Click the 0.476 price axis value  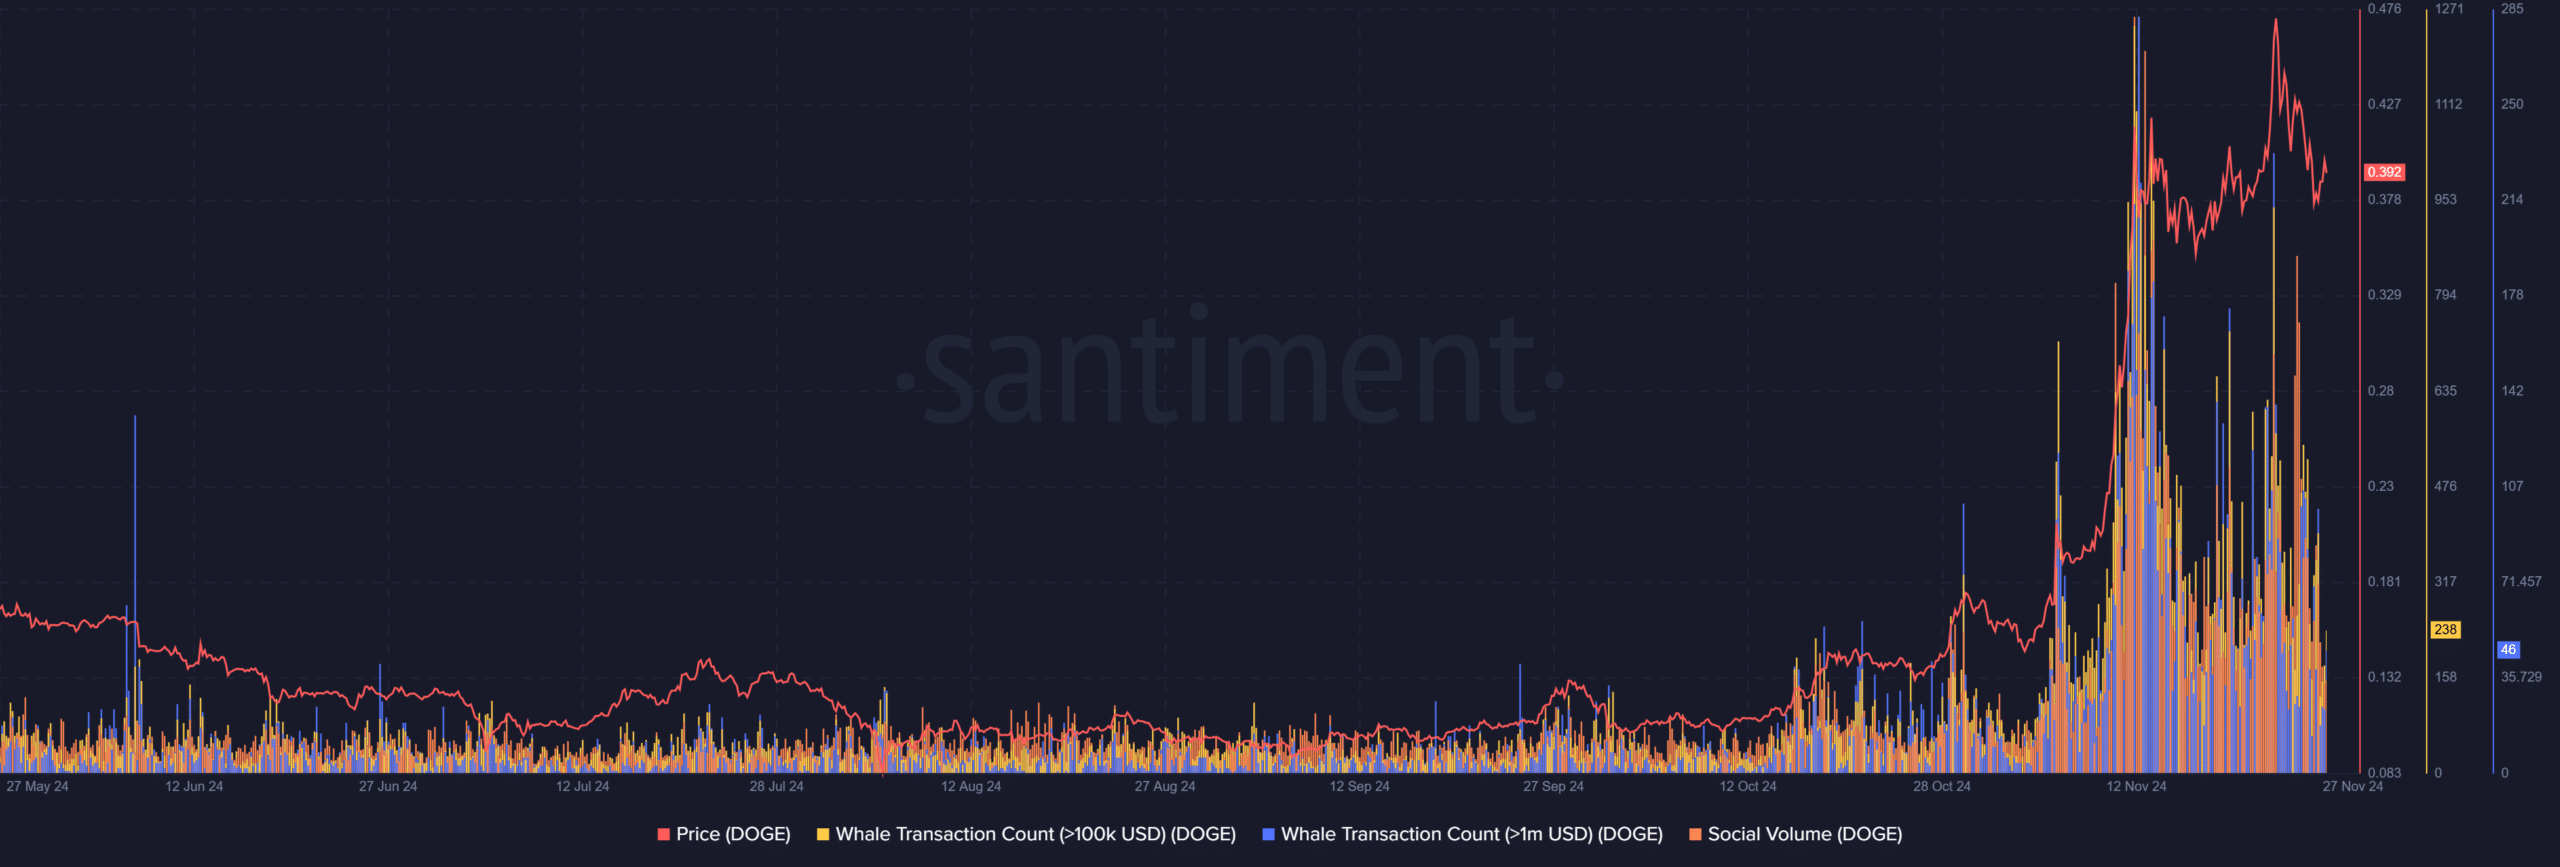[2384, 8]
